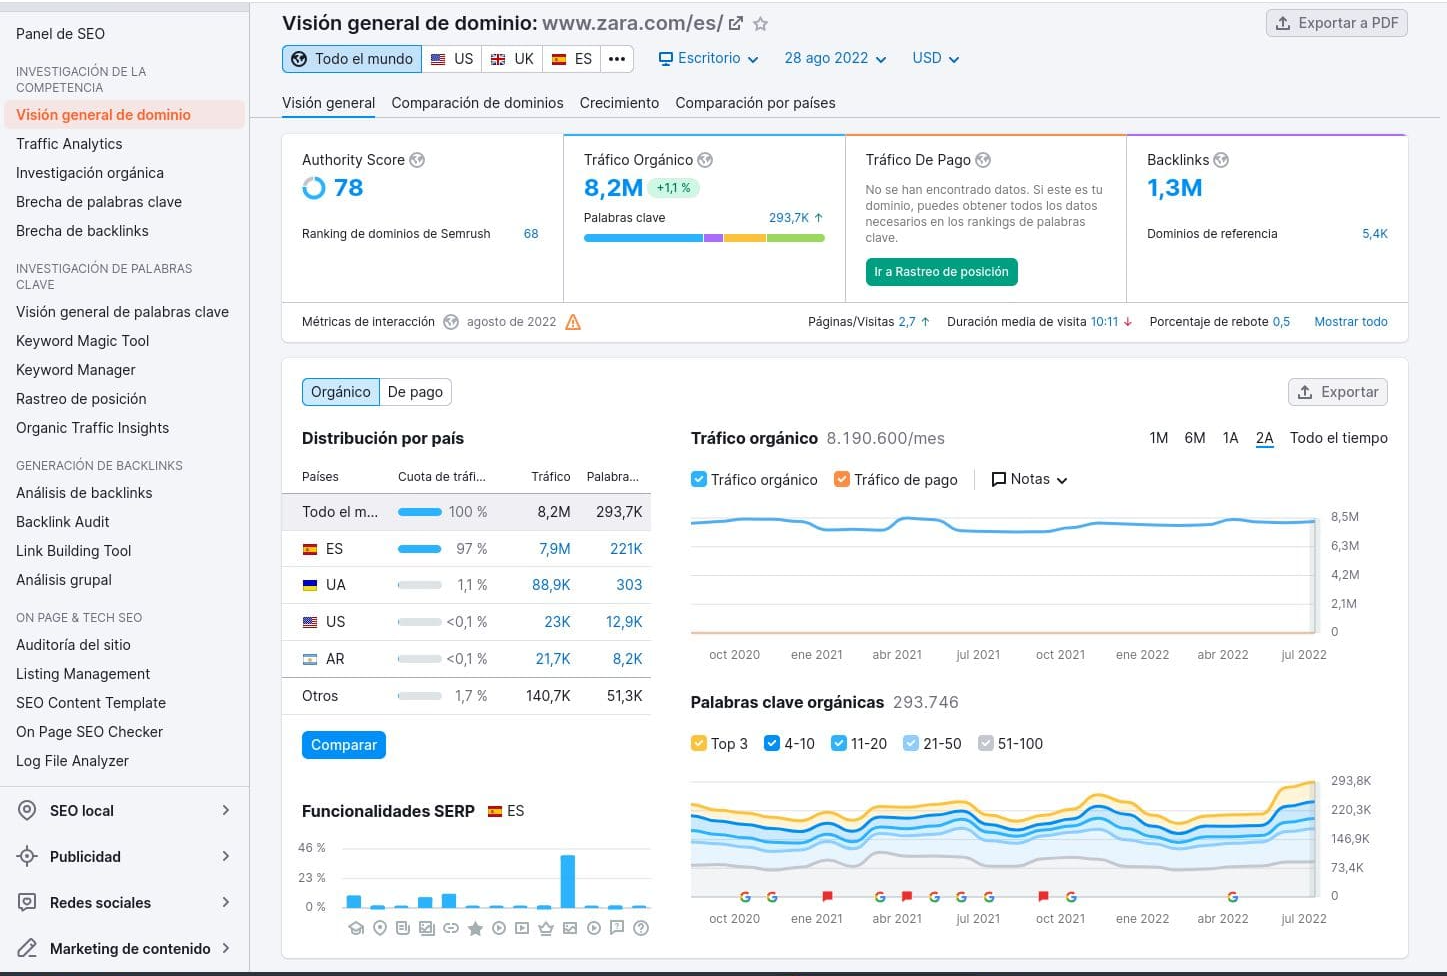Select the 6M time range option
Viewport: 1447px width, 976px height.
pos(1194,438)
